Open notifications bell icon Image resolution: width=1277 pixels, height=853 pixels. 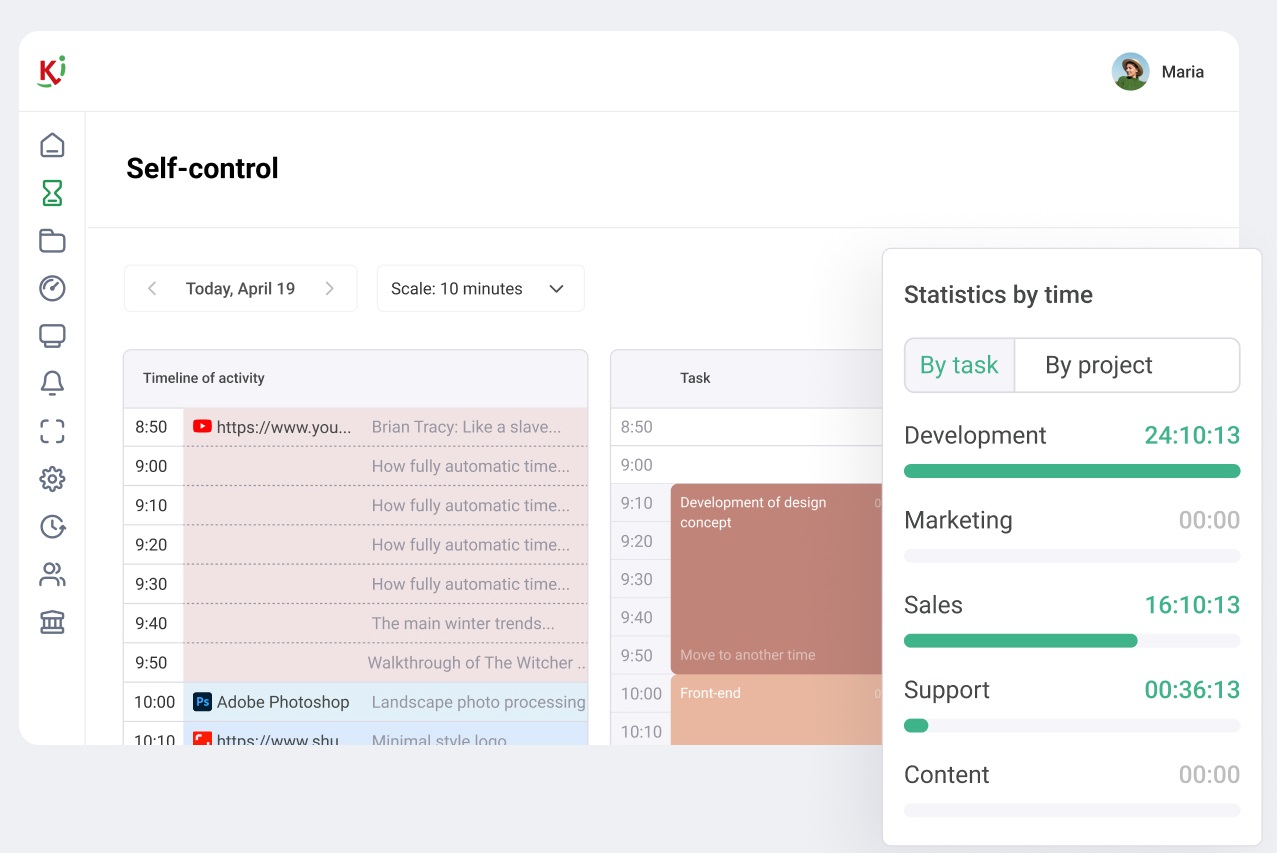coord(52,383)
